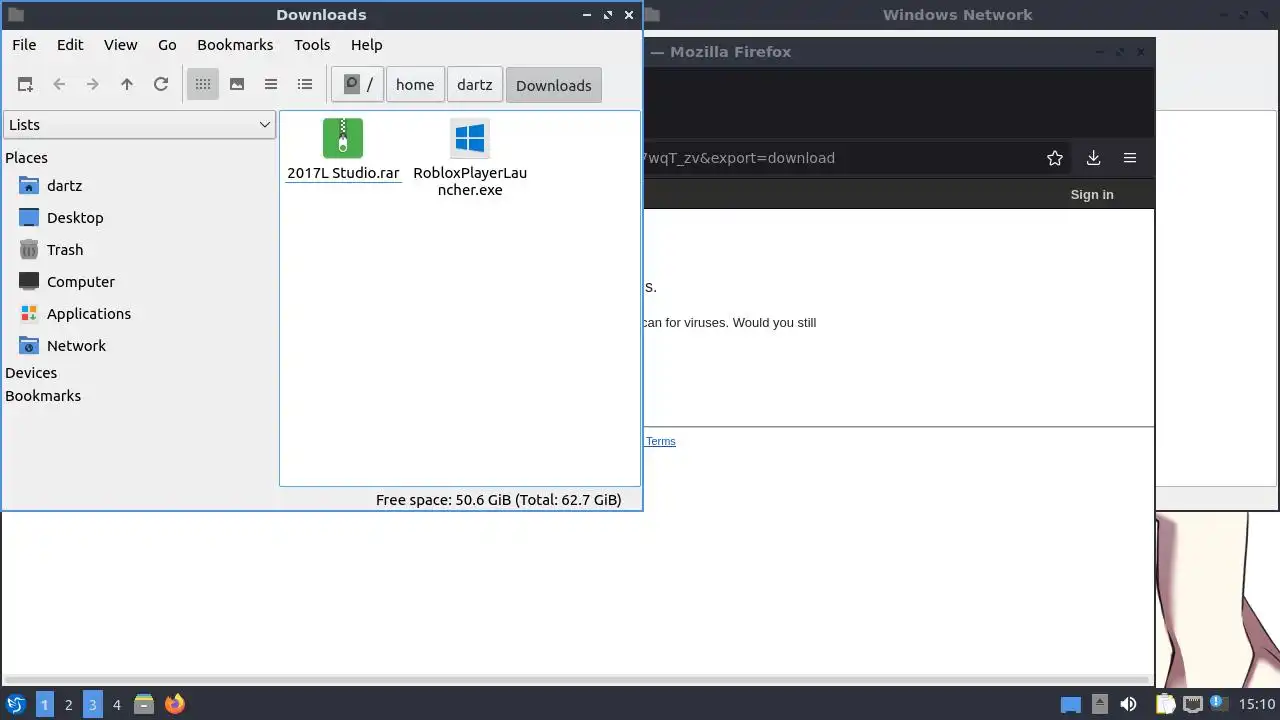Viewport: 1280px width, 720px height.
Task: Open Applications in Places sidebar
Action: [89, 314]
